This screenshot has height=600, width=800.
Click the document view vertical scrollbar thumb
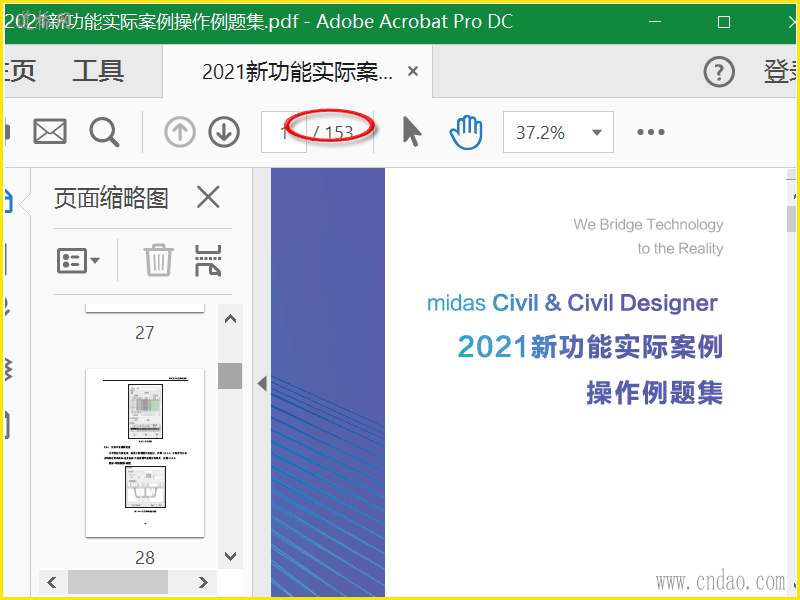[x=791, y=218]
